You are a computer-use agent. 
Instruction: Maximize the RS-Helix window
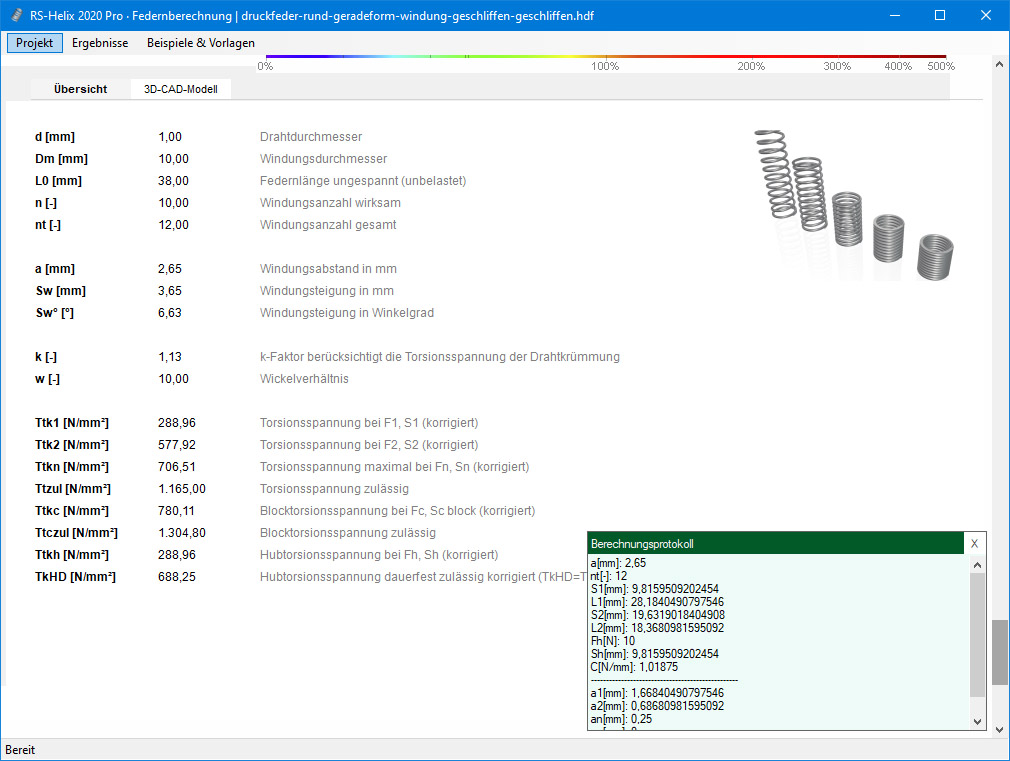(939, 16)
